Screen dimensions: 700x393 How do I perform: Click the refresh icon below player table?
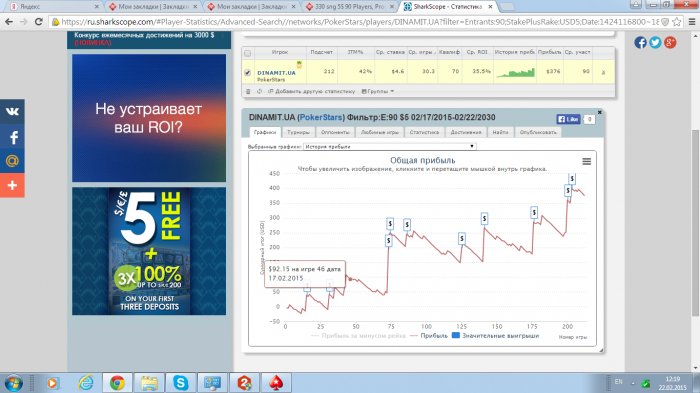259,91
